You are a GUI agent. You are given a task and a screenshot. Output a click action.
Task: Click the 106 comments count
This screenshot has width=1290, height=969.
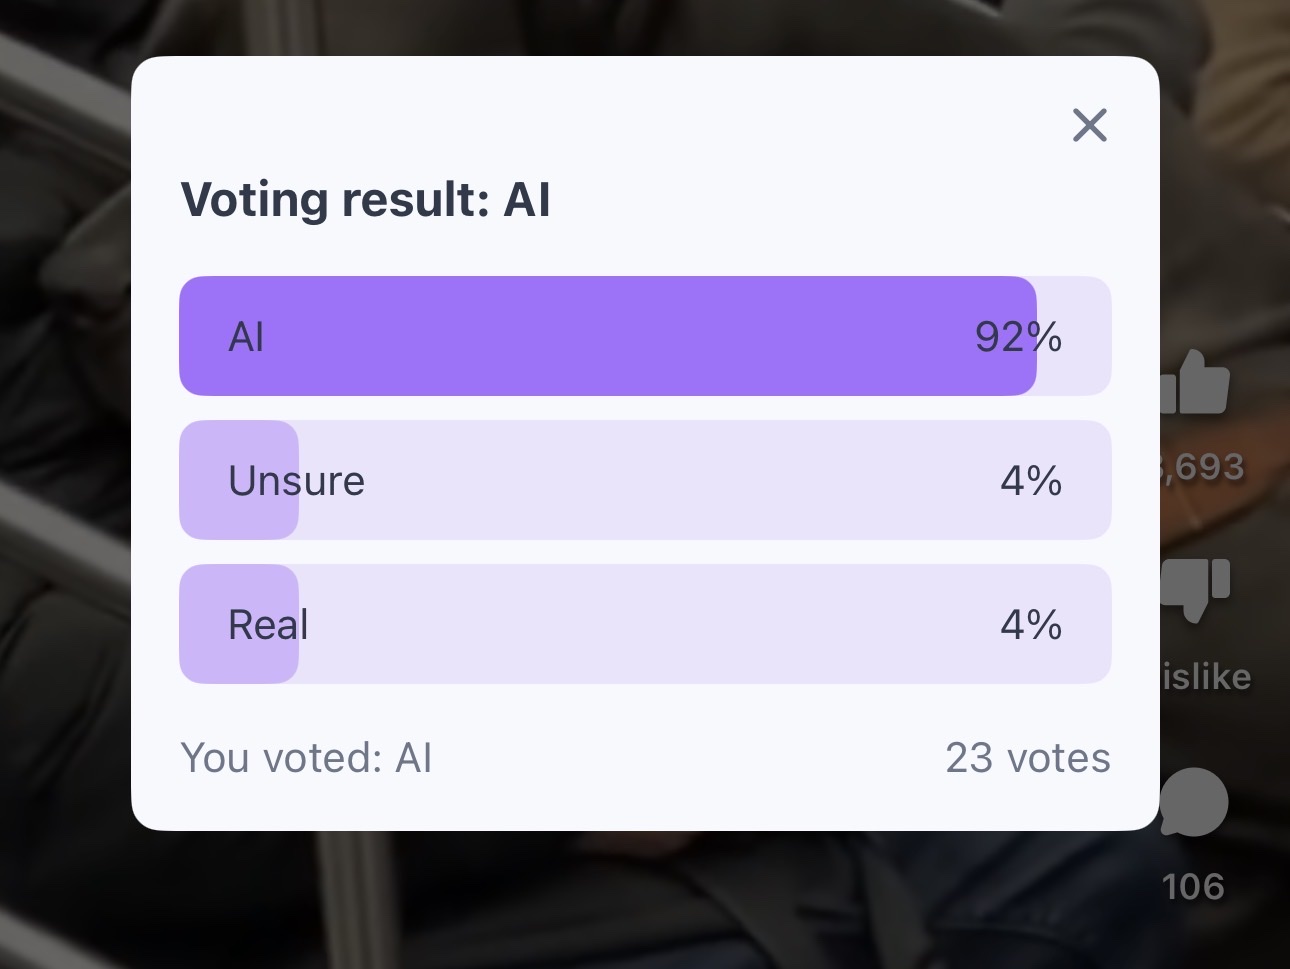coord(1193,886)
